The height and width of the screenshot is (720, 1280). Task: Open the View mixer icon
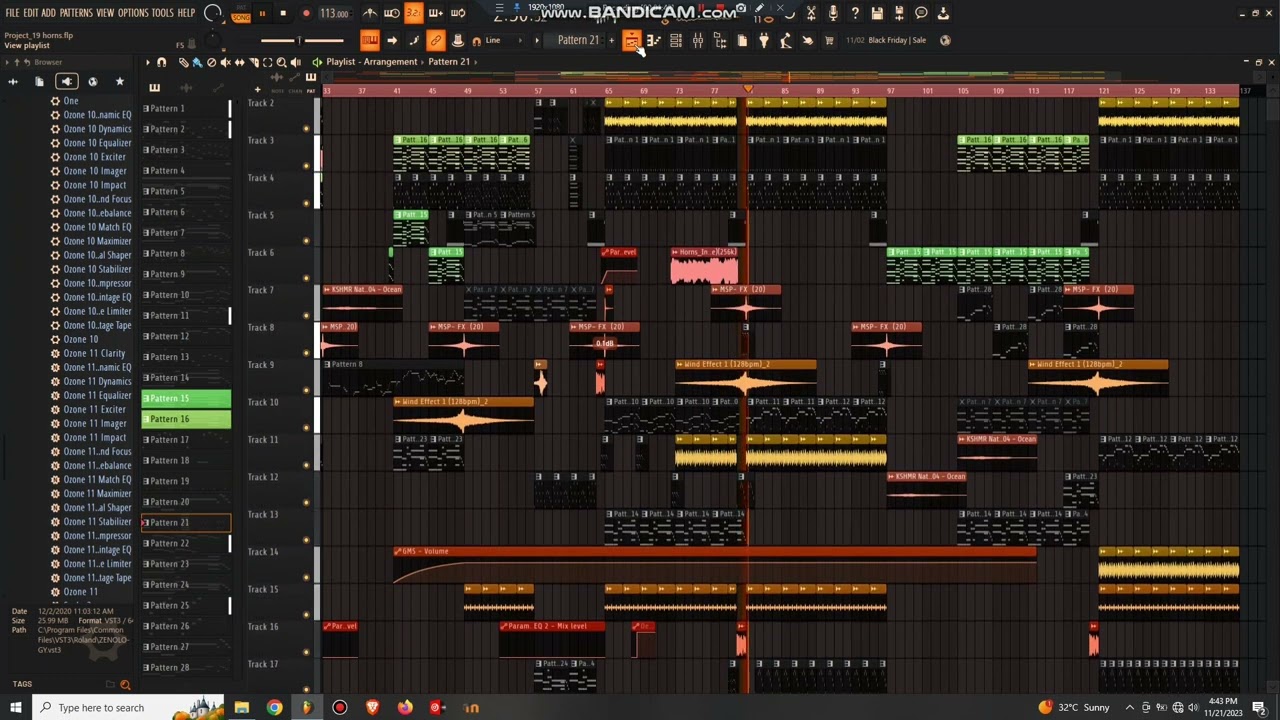[698, 40]
